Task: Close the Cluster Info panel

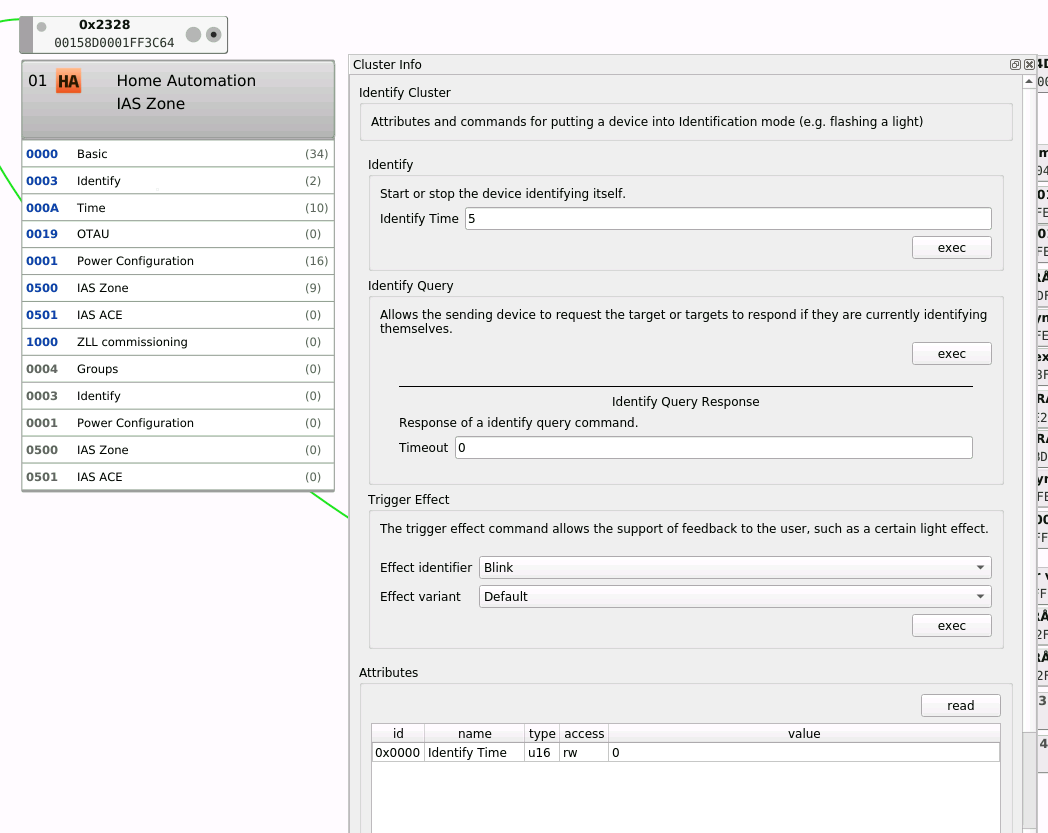Action: click(1029, 64)
